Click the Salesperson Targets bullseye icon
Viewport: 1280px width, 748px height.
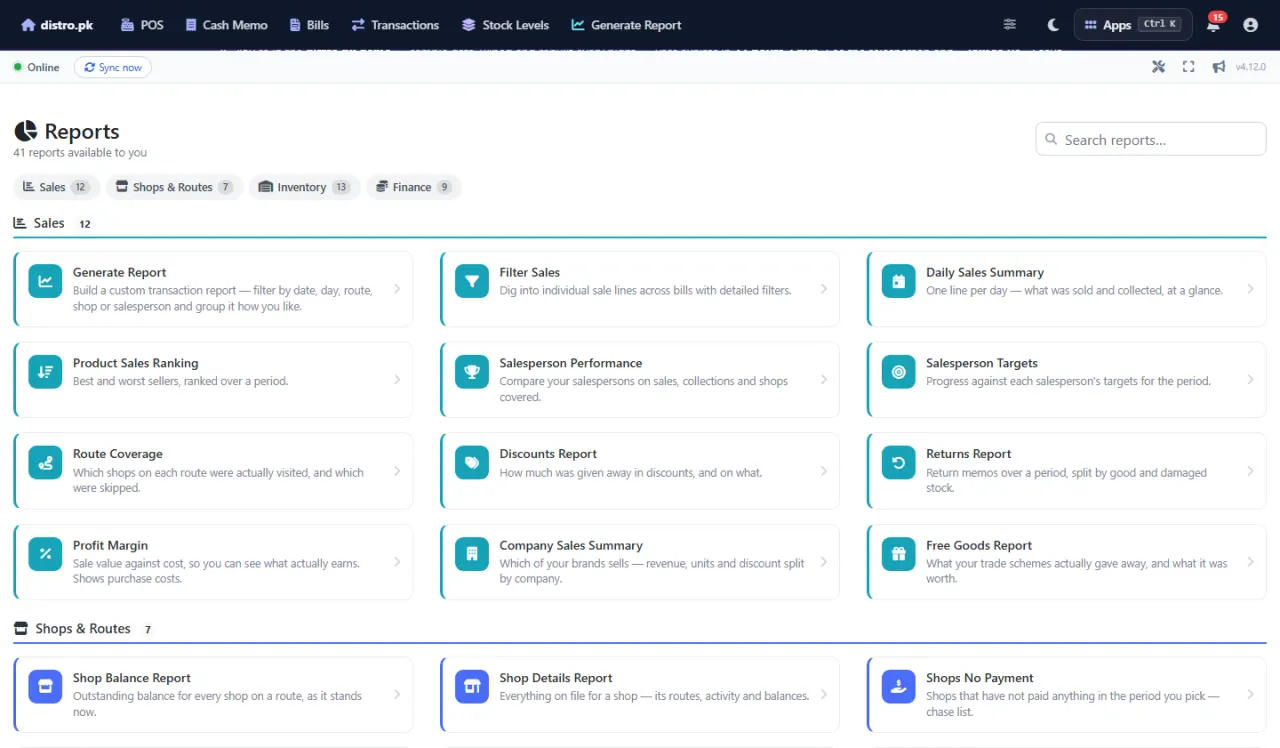[x=899, y=372]
